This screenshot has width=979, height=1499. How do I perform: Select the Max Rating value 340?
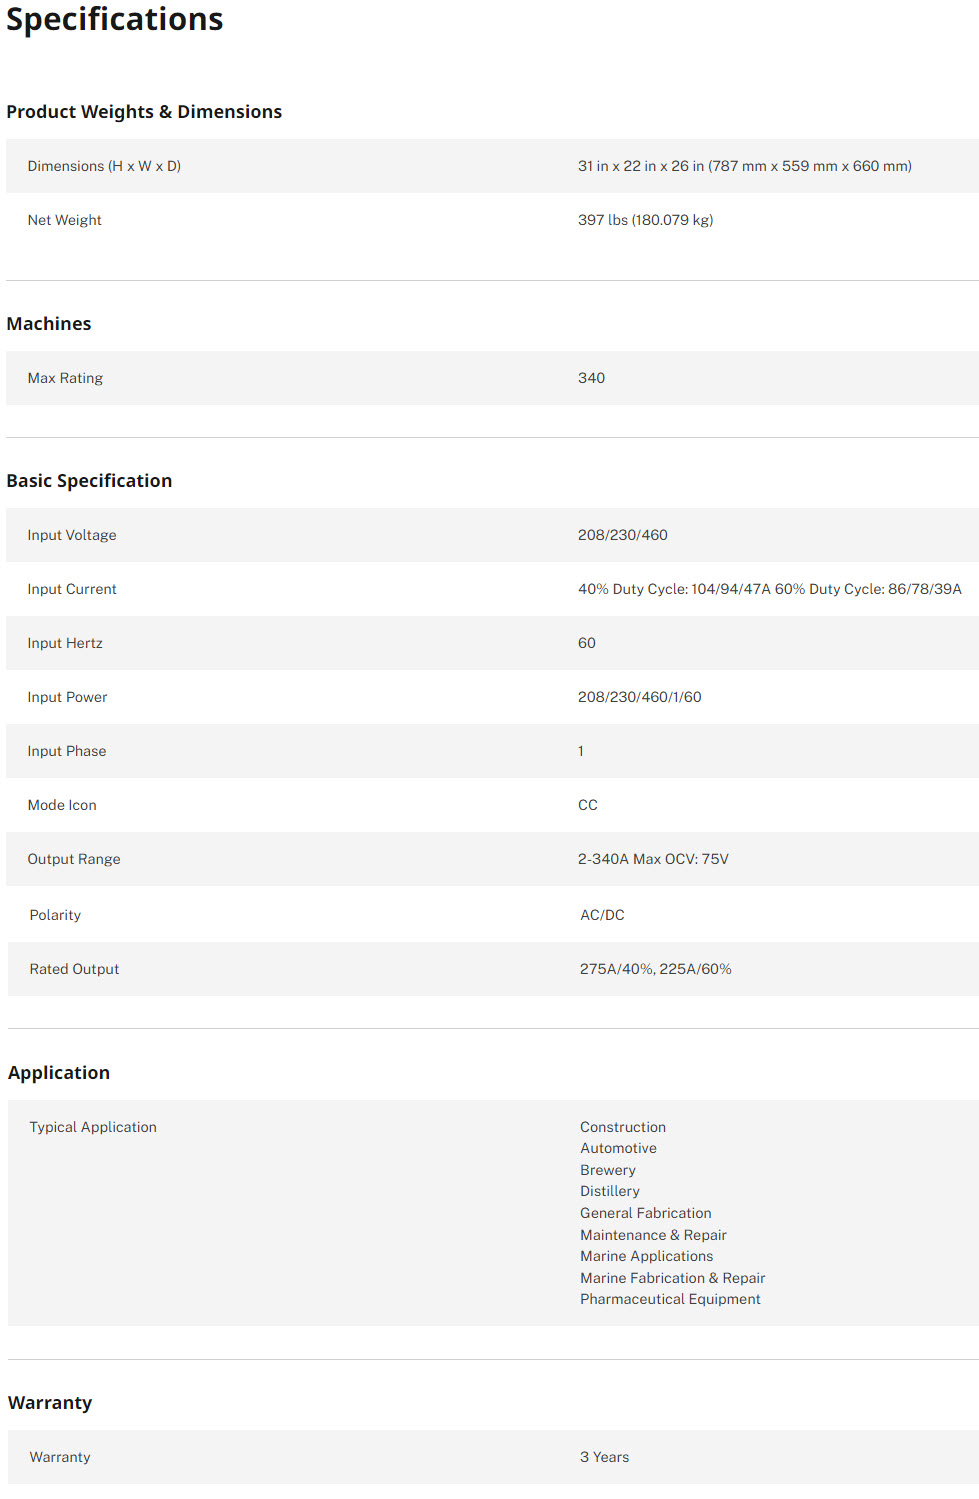tap(591, 378)
